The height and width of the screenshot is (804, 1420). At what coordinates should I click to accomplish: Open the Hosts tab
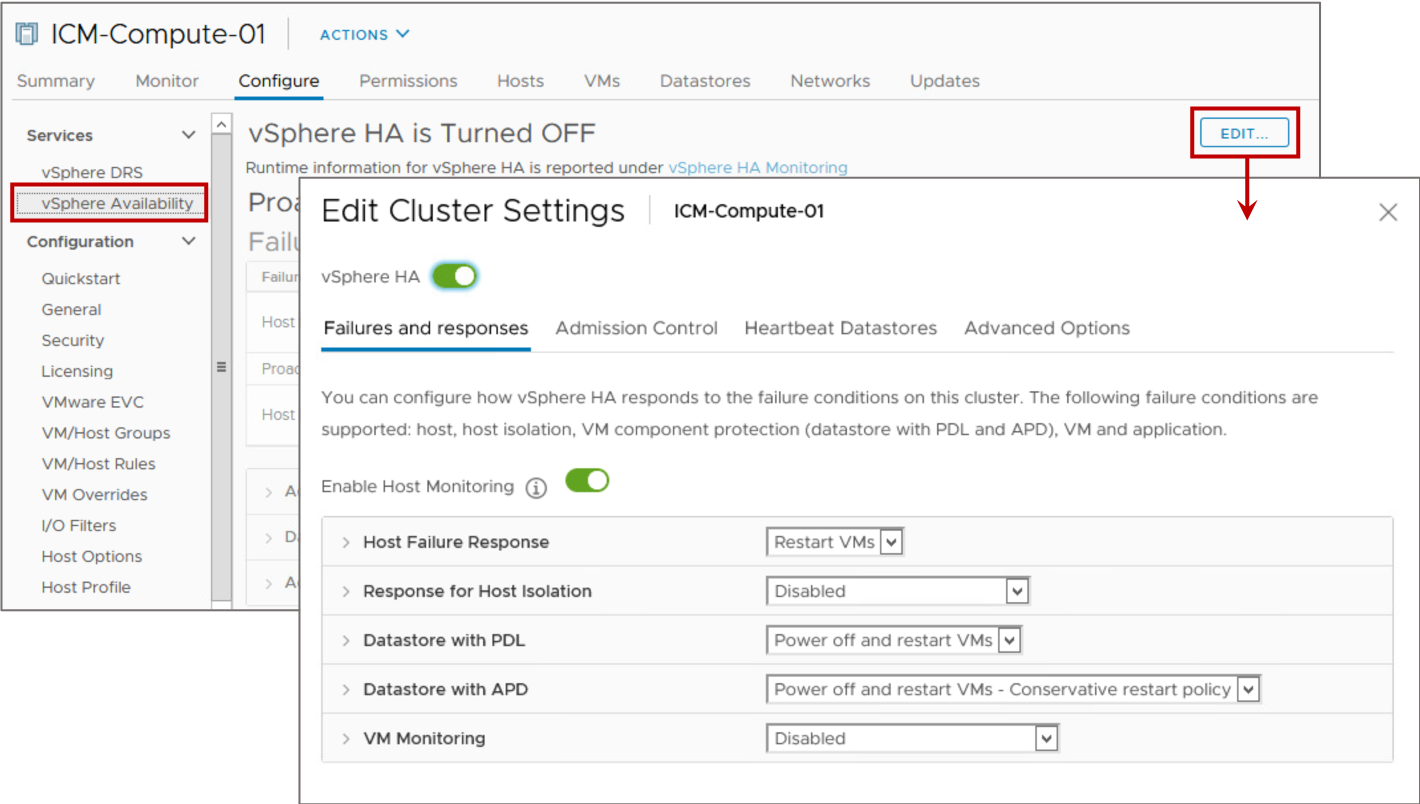520,81
